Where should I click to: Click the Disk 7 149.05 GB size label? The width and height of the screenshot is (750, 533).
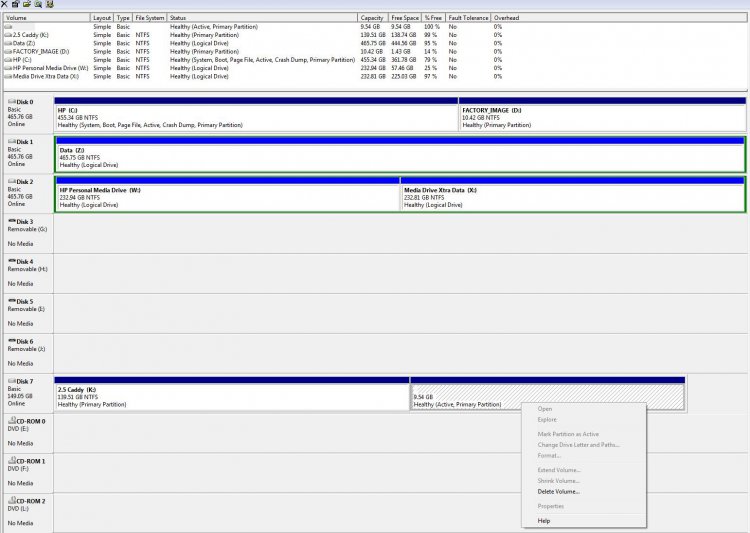click(x=20, y=396)
